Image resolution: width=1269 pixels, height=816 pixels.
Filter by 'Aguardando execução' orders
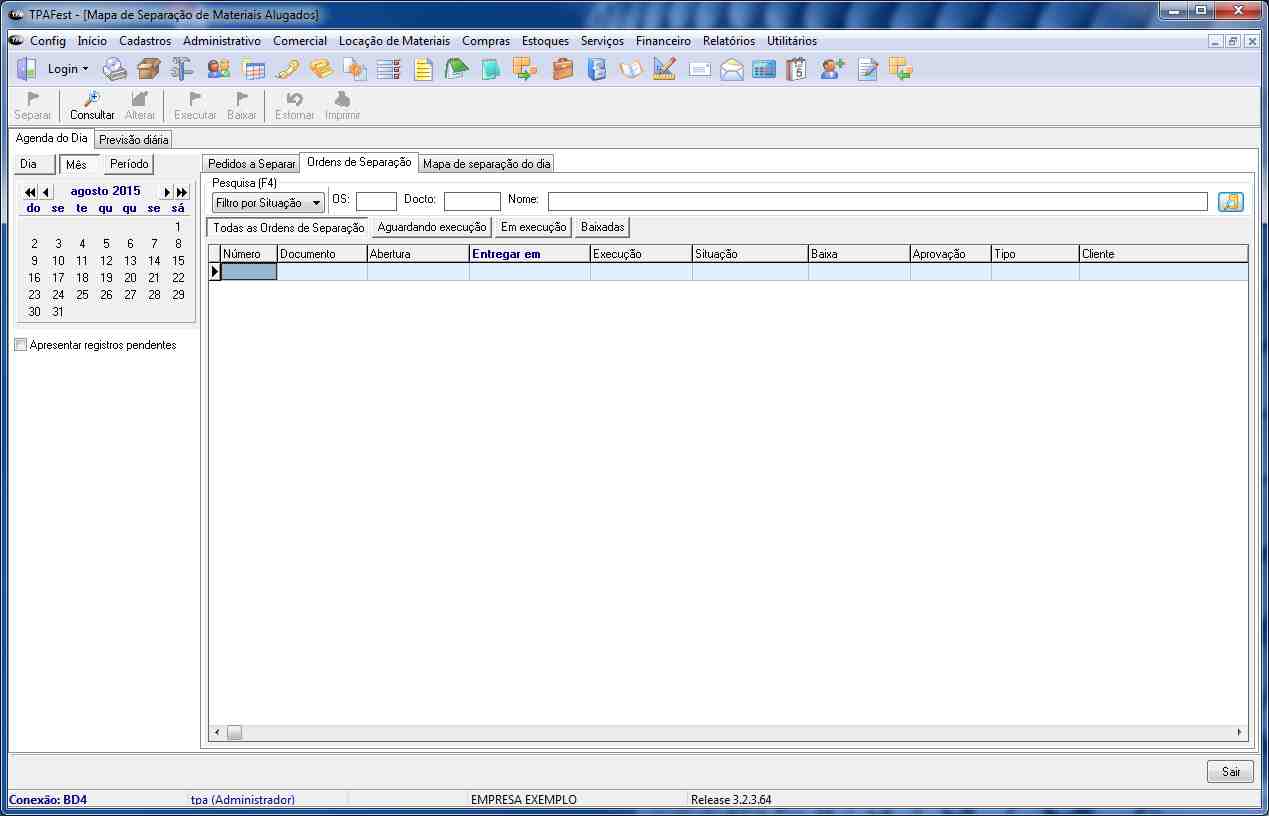point(432,227)
